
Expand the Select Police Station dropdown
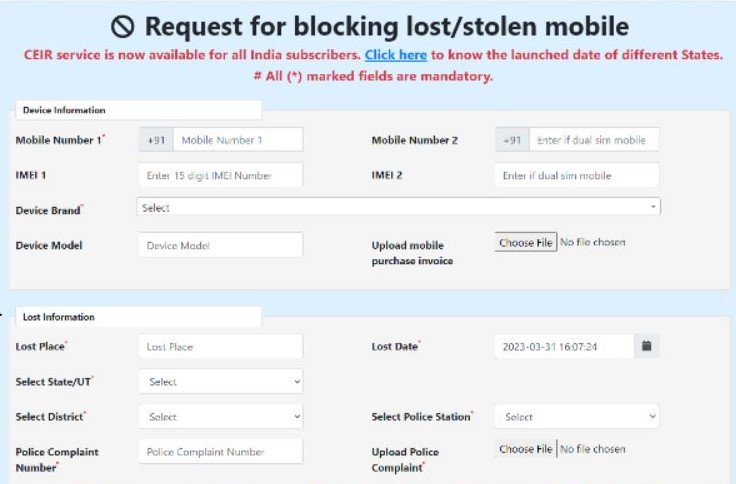pyautogui.click(x=576, y=417)
